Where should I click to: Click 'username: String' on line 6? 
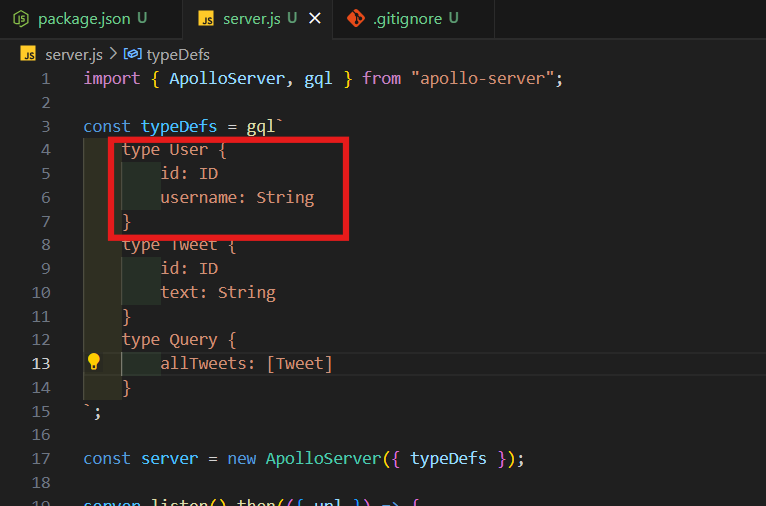237,198
